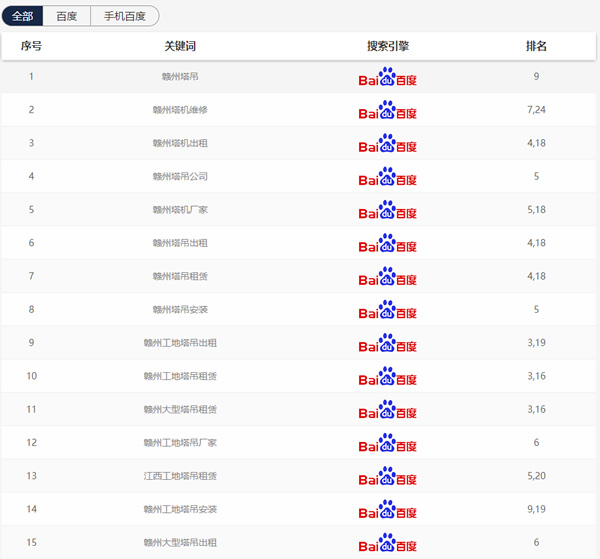
Task: Select keyword 赣州大型塔吊租赁
Action: [x=180, y=409]
